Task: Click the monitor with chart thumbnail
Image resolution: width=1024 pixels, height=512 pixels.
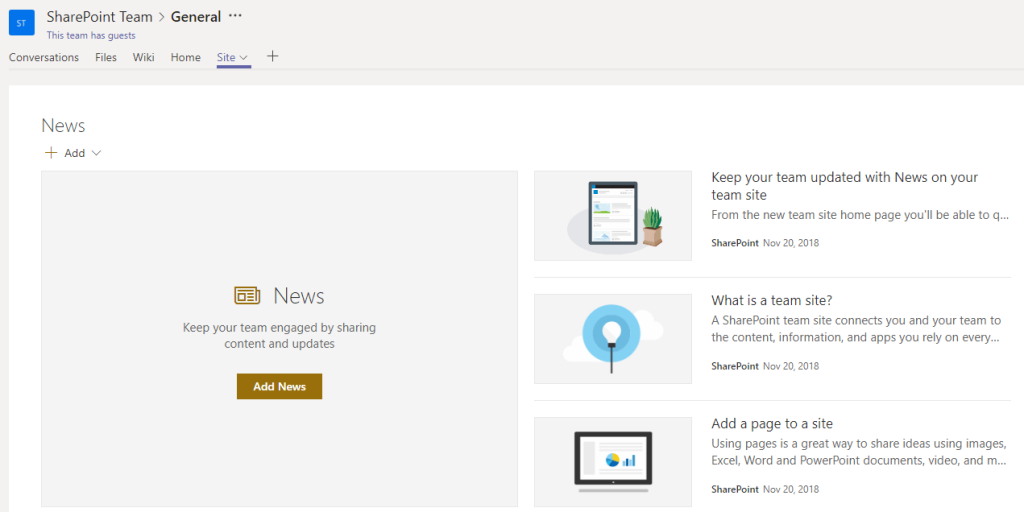Action: coord(613,462)
